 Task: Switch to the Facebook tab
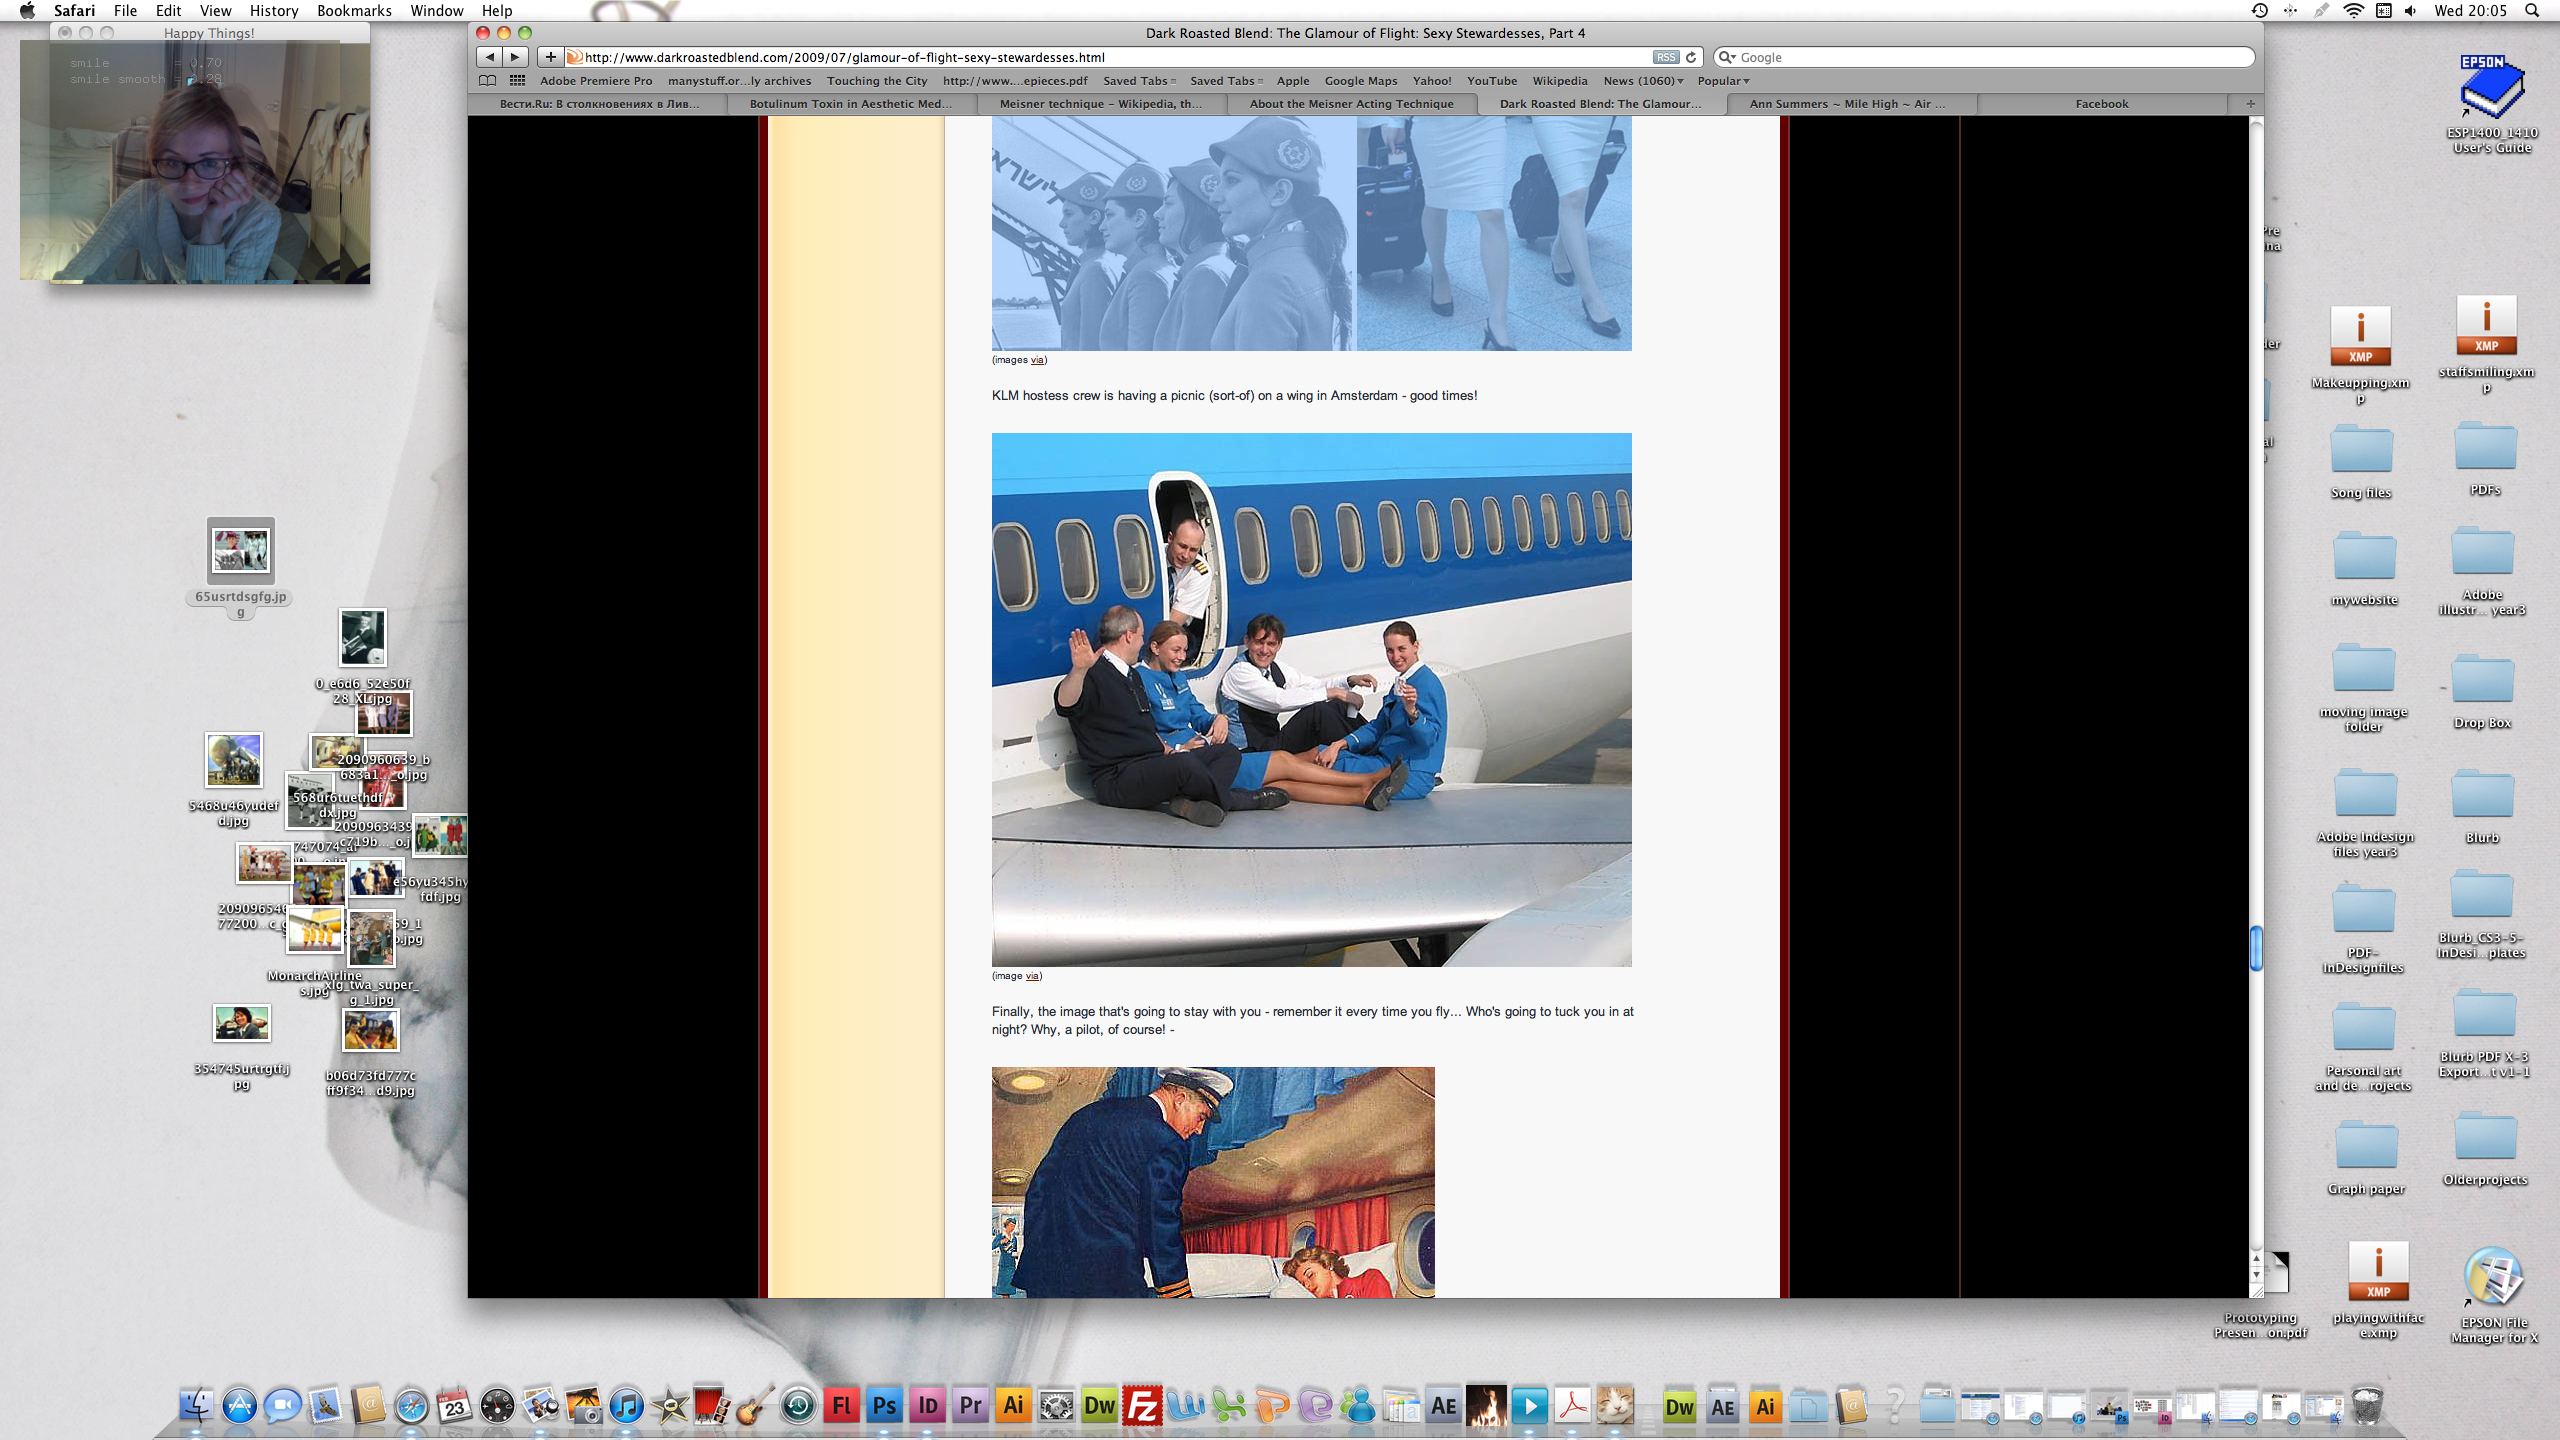[x=2101, y=104]
